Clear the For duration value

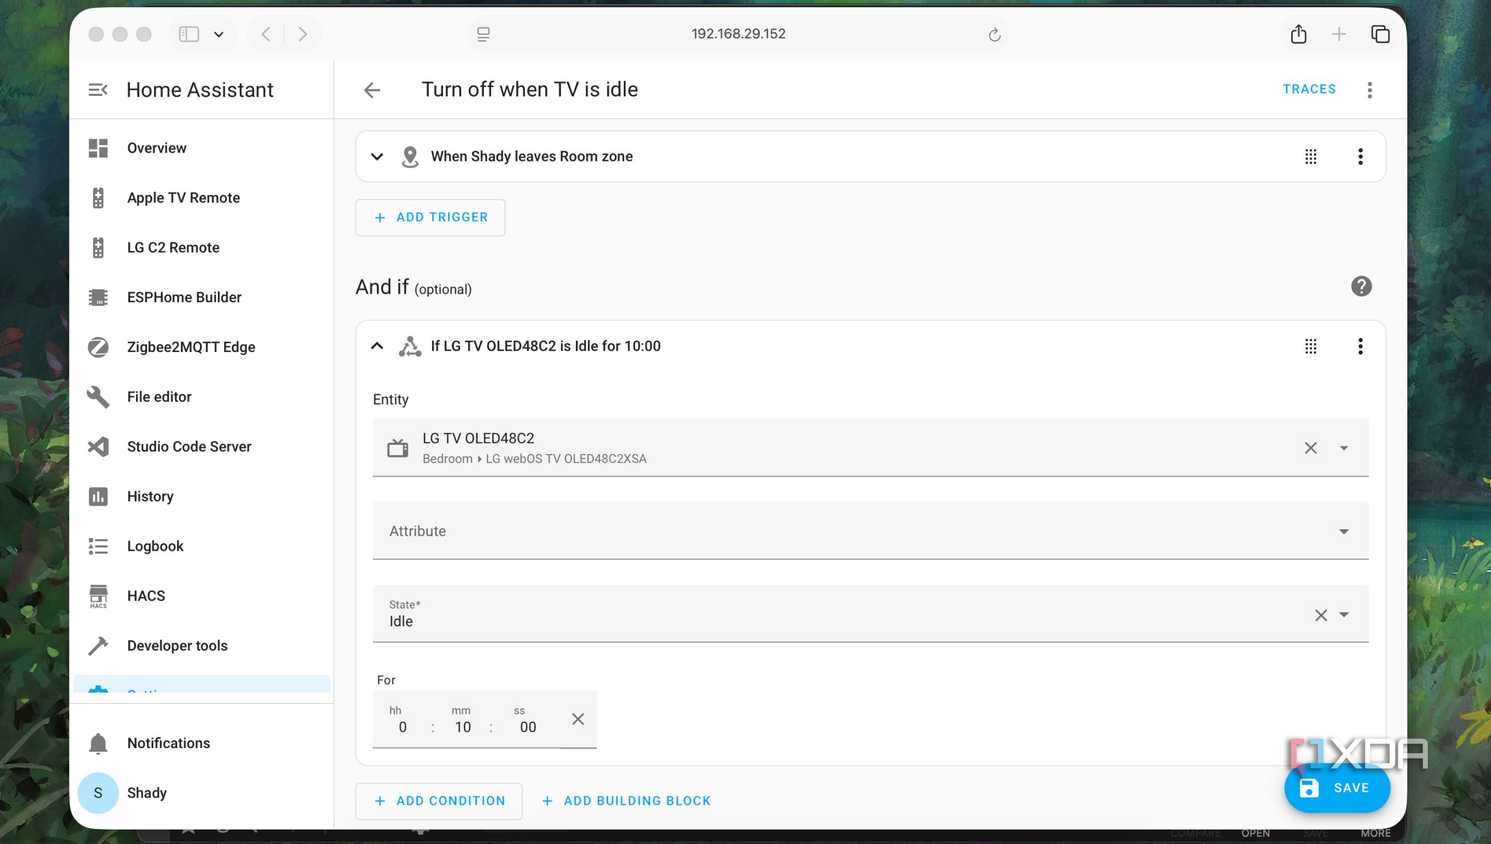click(578, 719)
